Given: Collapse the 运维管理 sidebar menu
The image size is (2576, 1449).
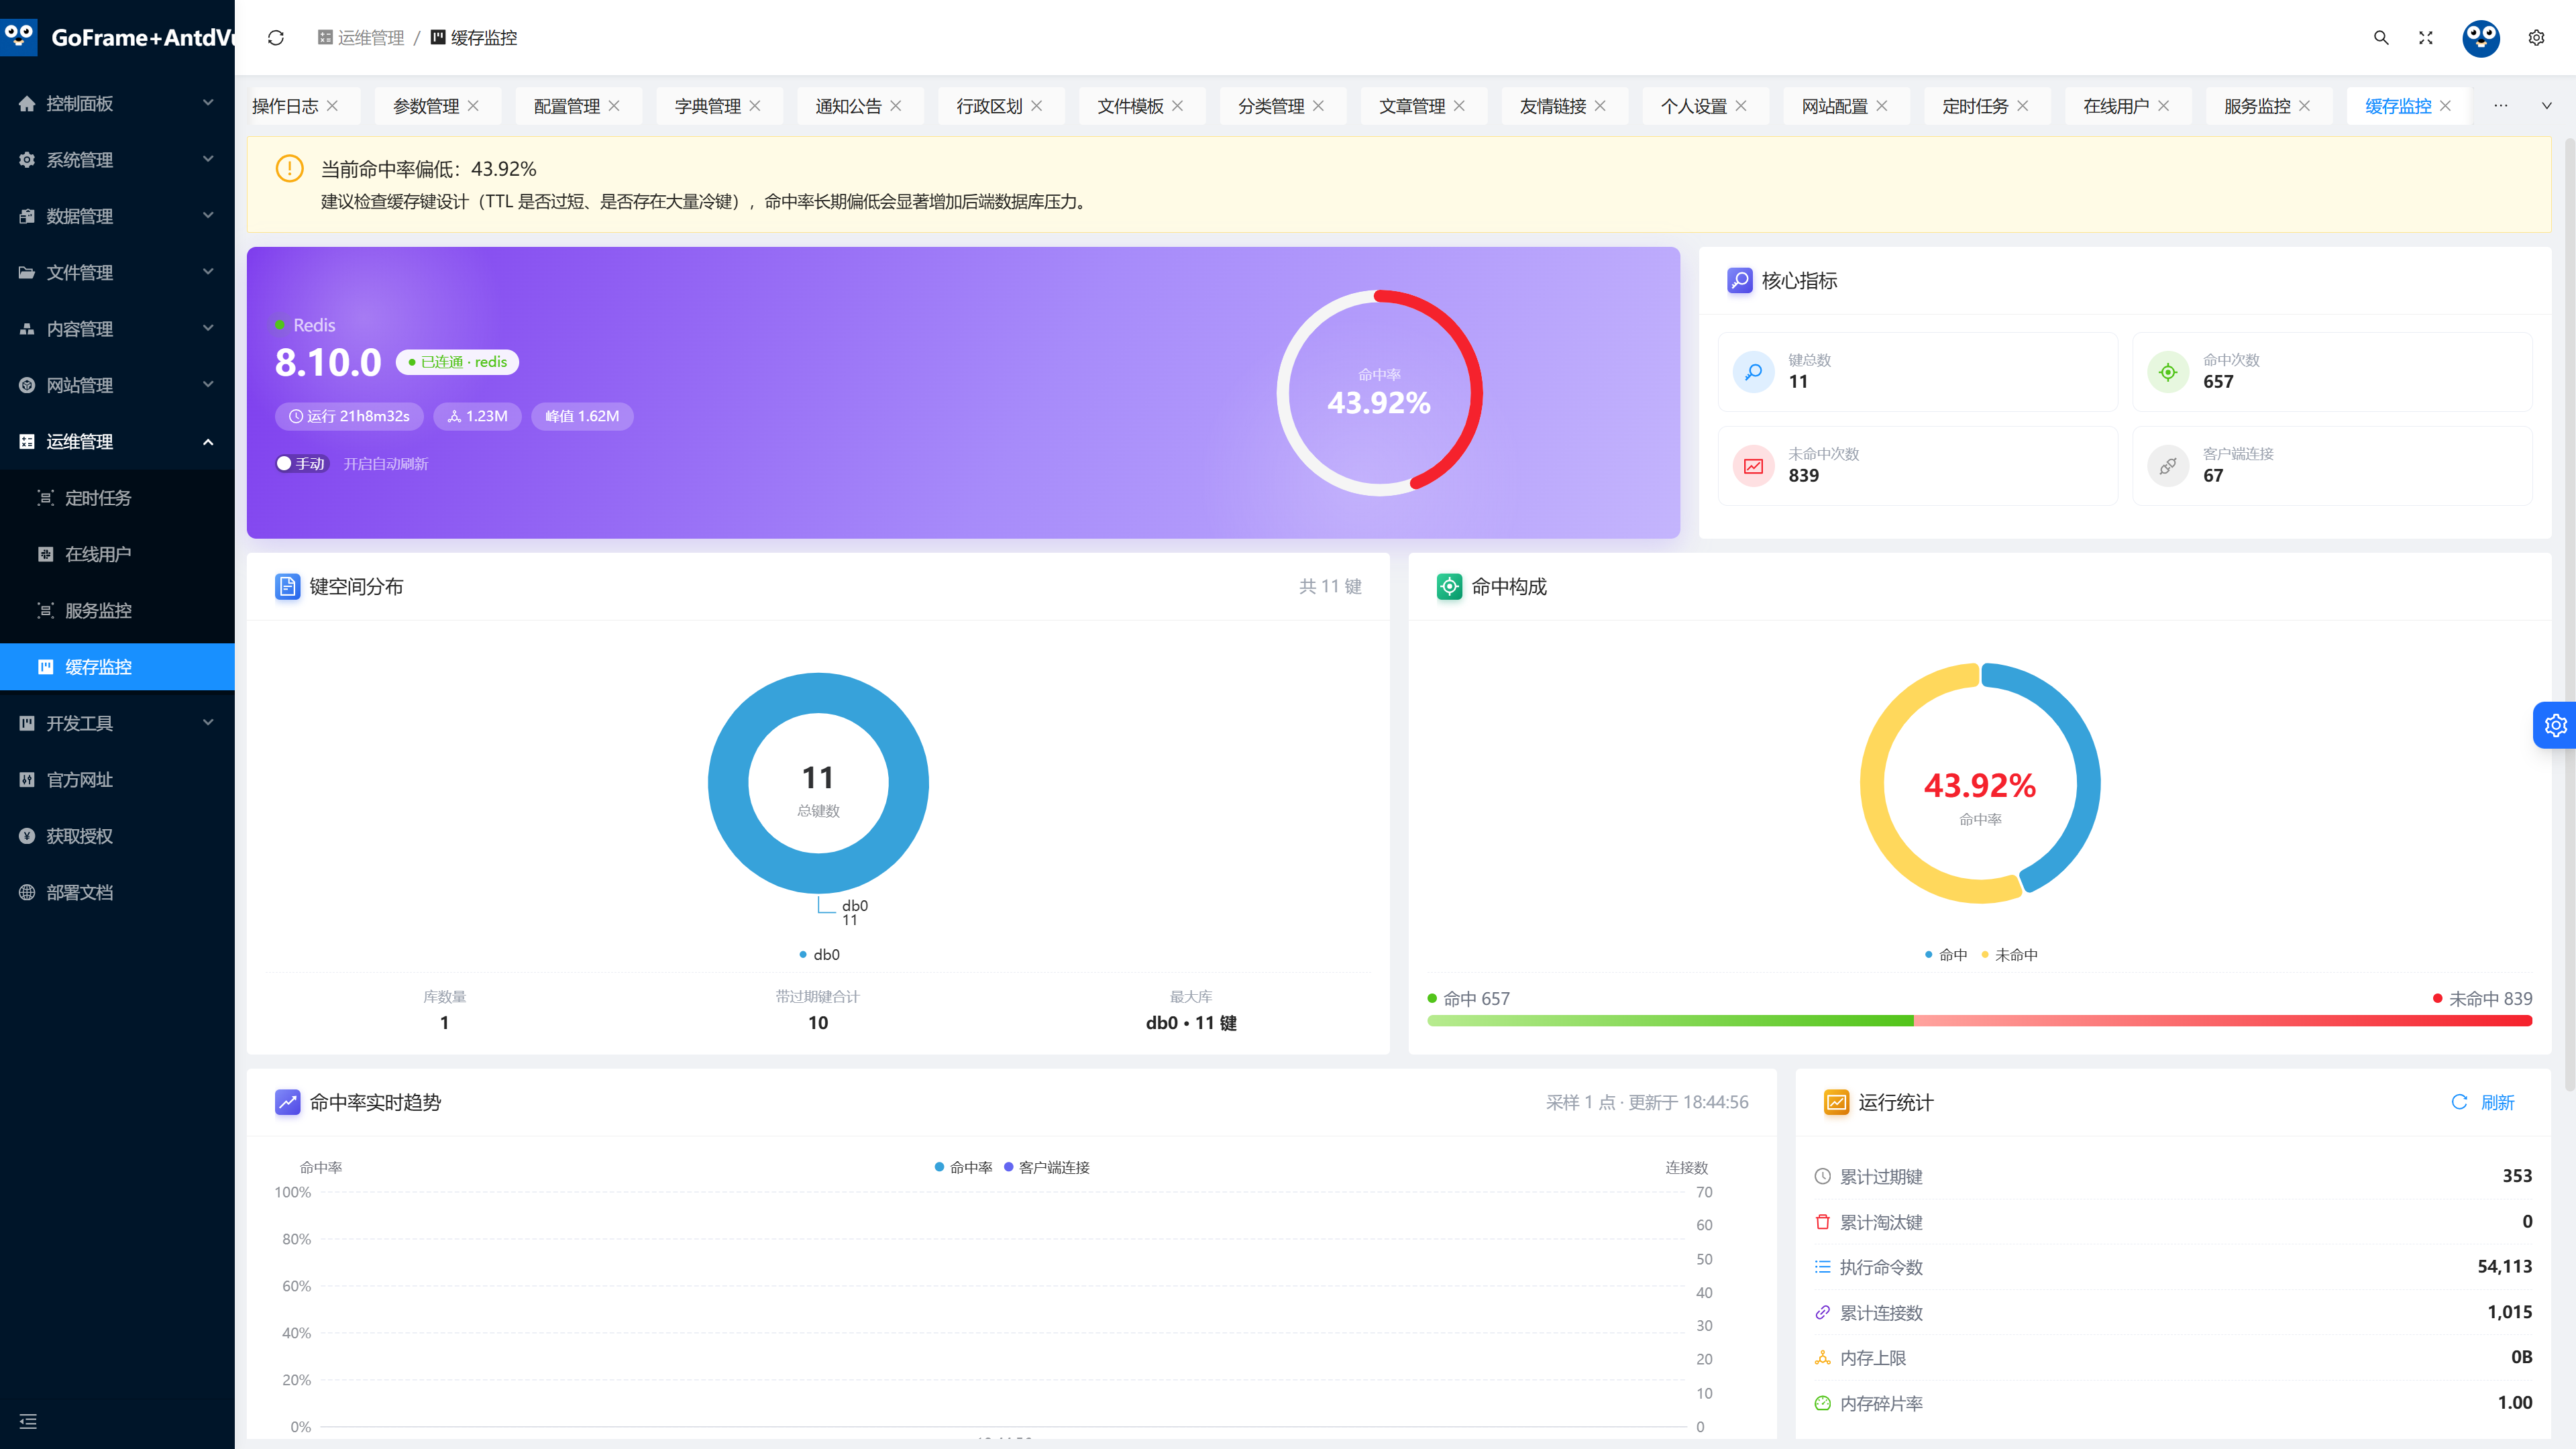Looking at the screenshot, I should pyautogui.click(x=117, y=442).
